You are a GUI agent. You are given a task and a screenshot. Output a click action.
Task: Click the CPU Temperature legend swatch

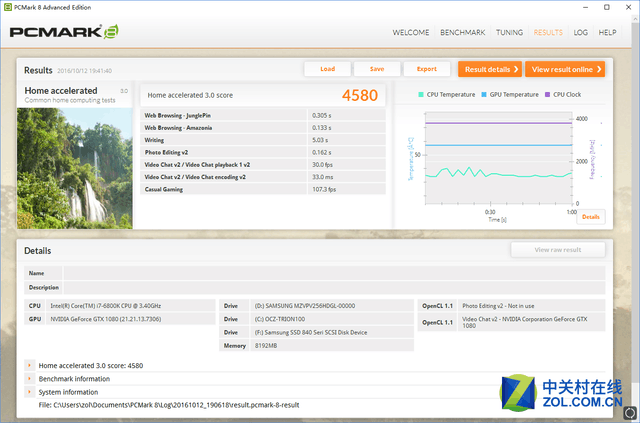421,95
